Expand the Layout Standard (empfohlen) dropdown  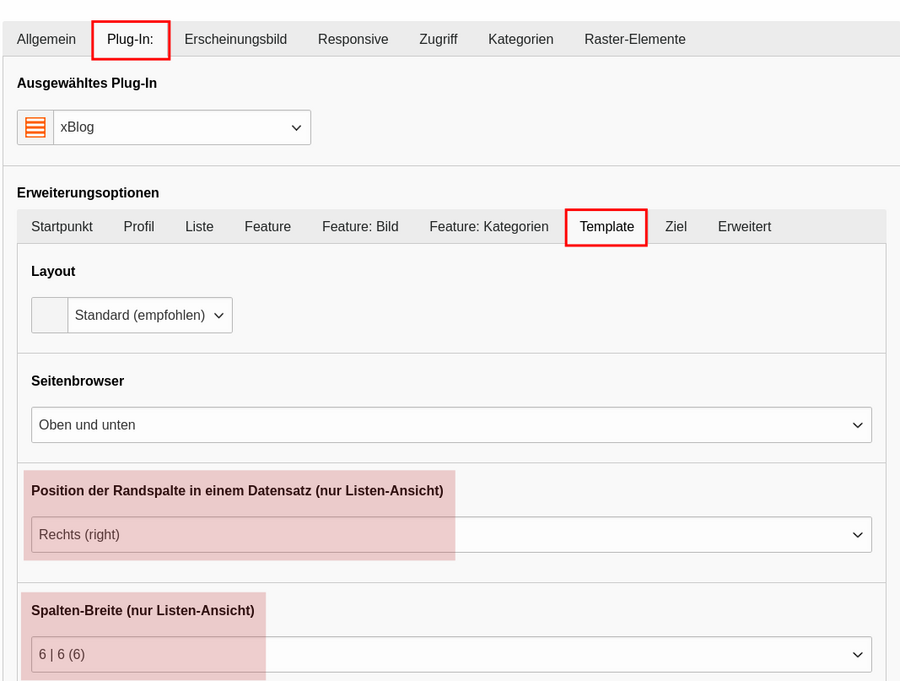tap(150, 315)
